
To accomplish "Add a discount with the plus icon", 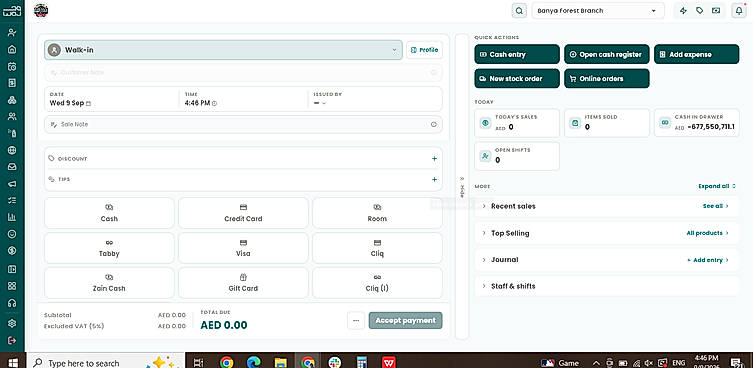I will tap(434, 159).
